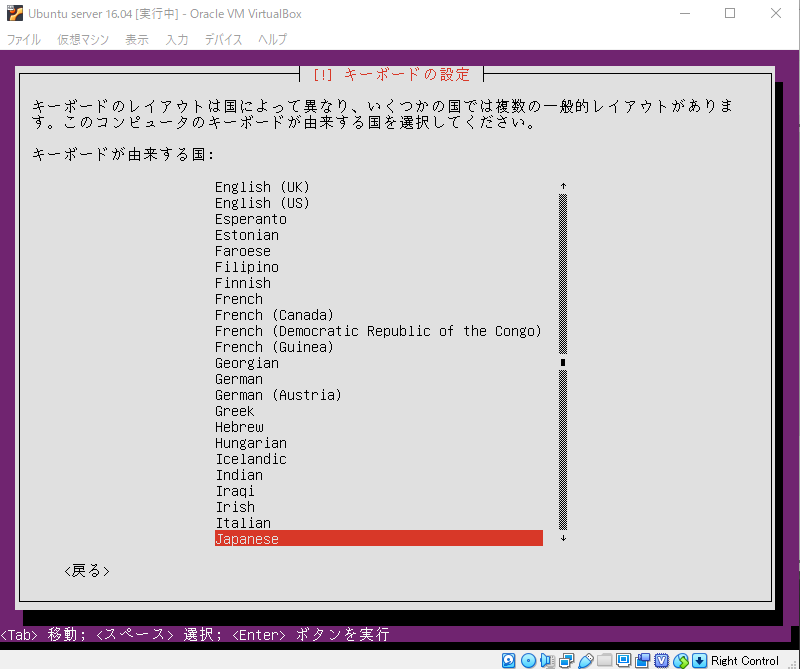Viewport: 800px width, 669px height.
Task: Select Hungarian keyboard origin
Action: [x=379, y=443]
